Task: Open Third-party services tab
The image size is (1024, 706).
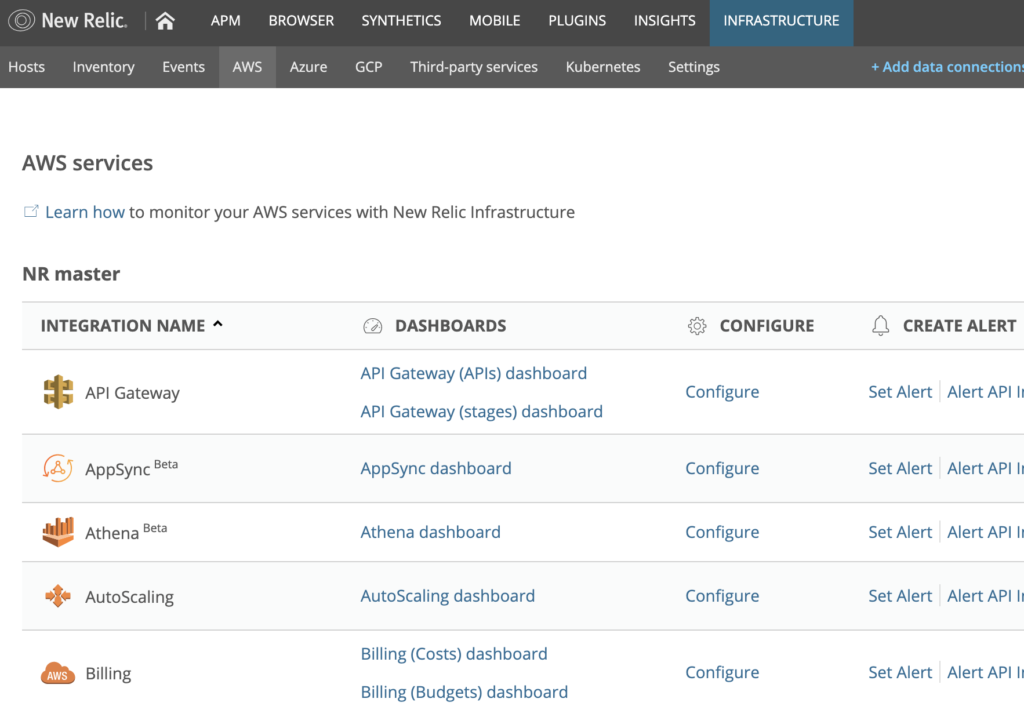Action: (473, 67)
